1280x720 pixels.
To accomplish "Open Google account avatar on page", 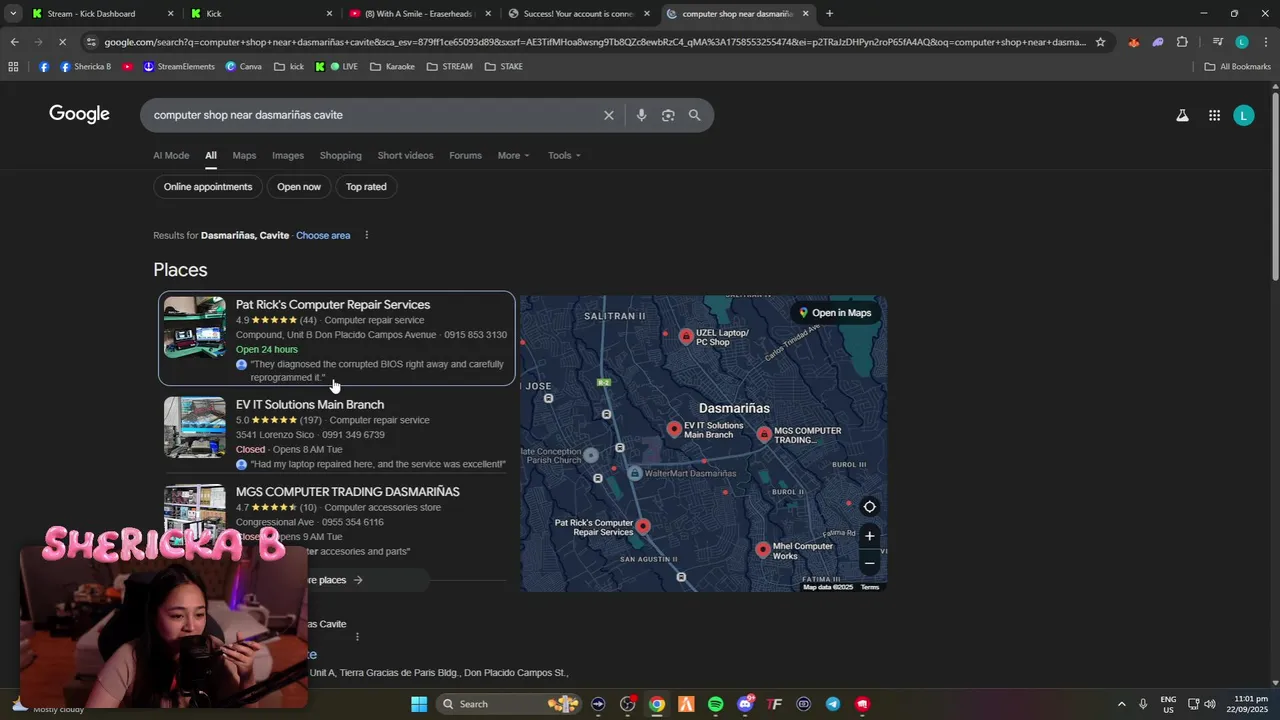I will click(1243, 116).
